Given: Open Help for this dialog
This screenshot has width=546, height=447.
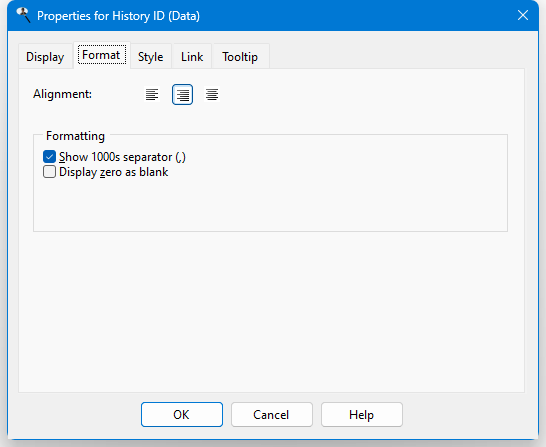Looking at the screenshot, I should (362, 414).
